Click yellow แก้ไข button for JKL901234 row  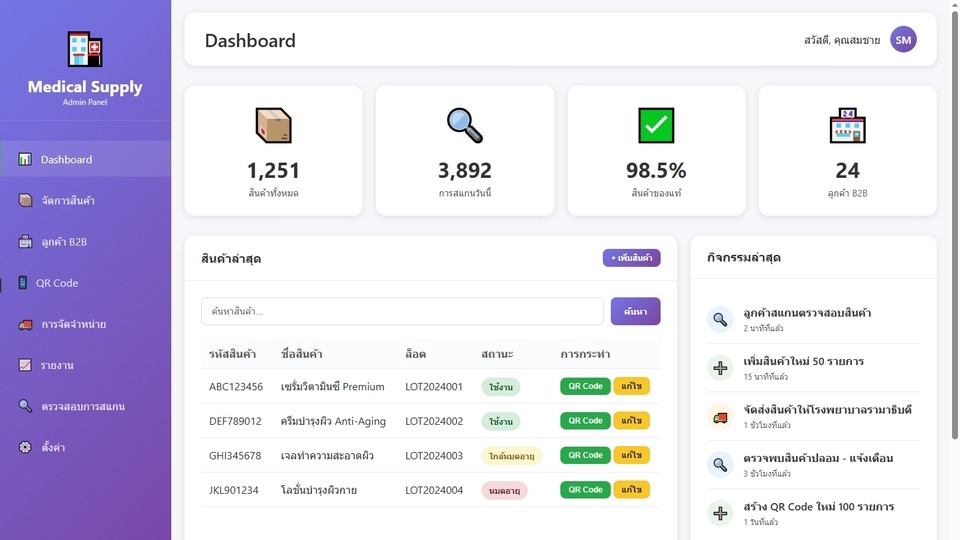pyautogui.click(x=631, y=490)
